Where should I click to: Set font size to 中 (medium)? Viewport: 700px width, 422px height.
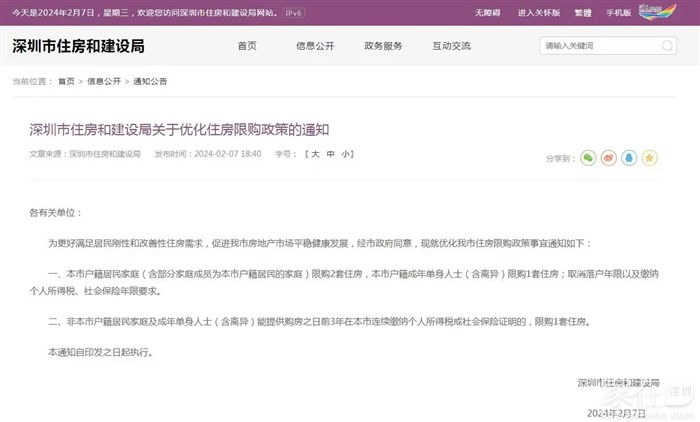coord(330,155)
